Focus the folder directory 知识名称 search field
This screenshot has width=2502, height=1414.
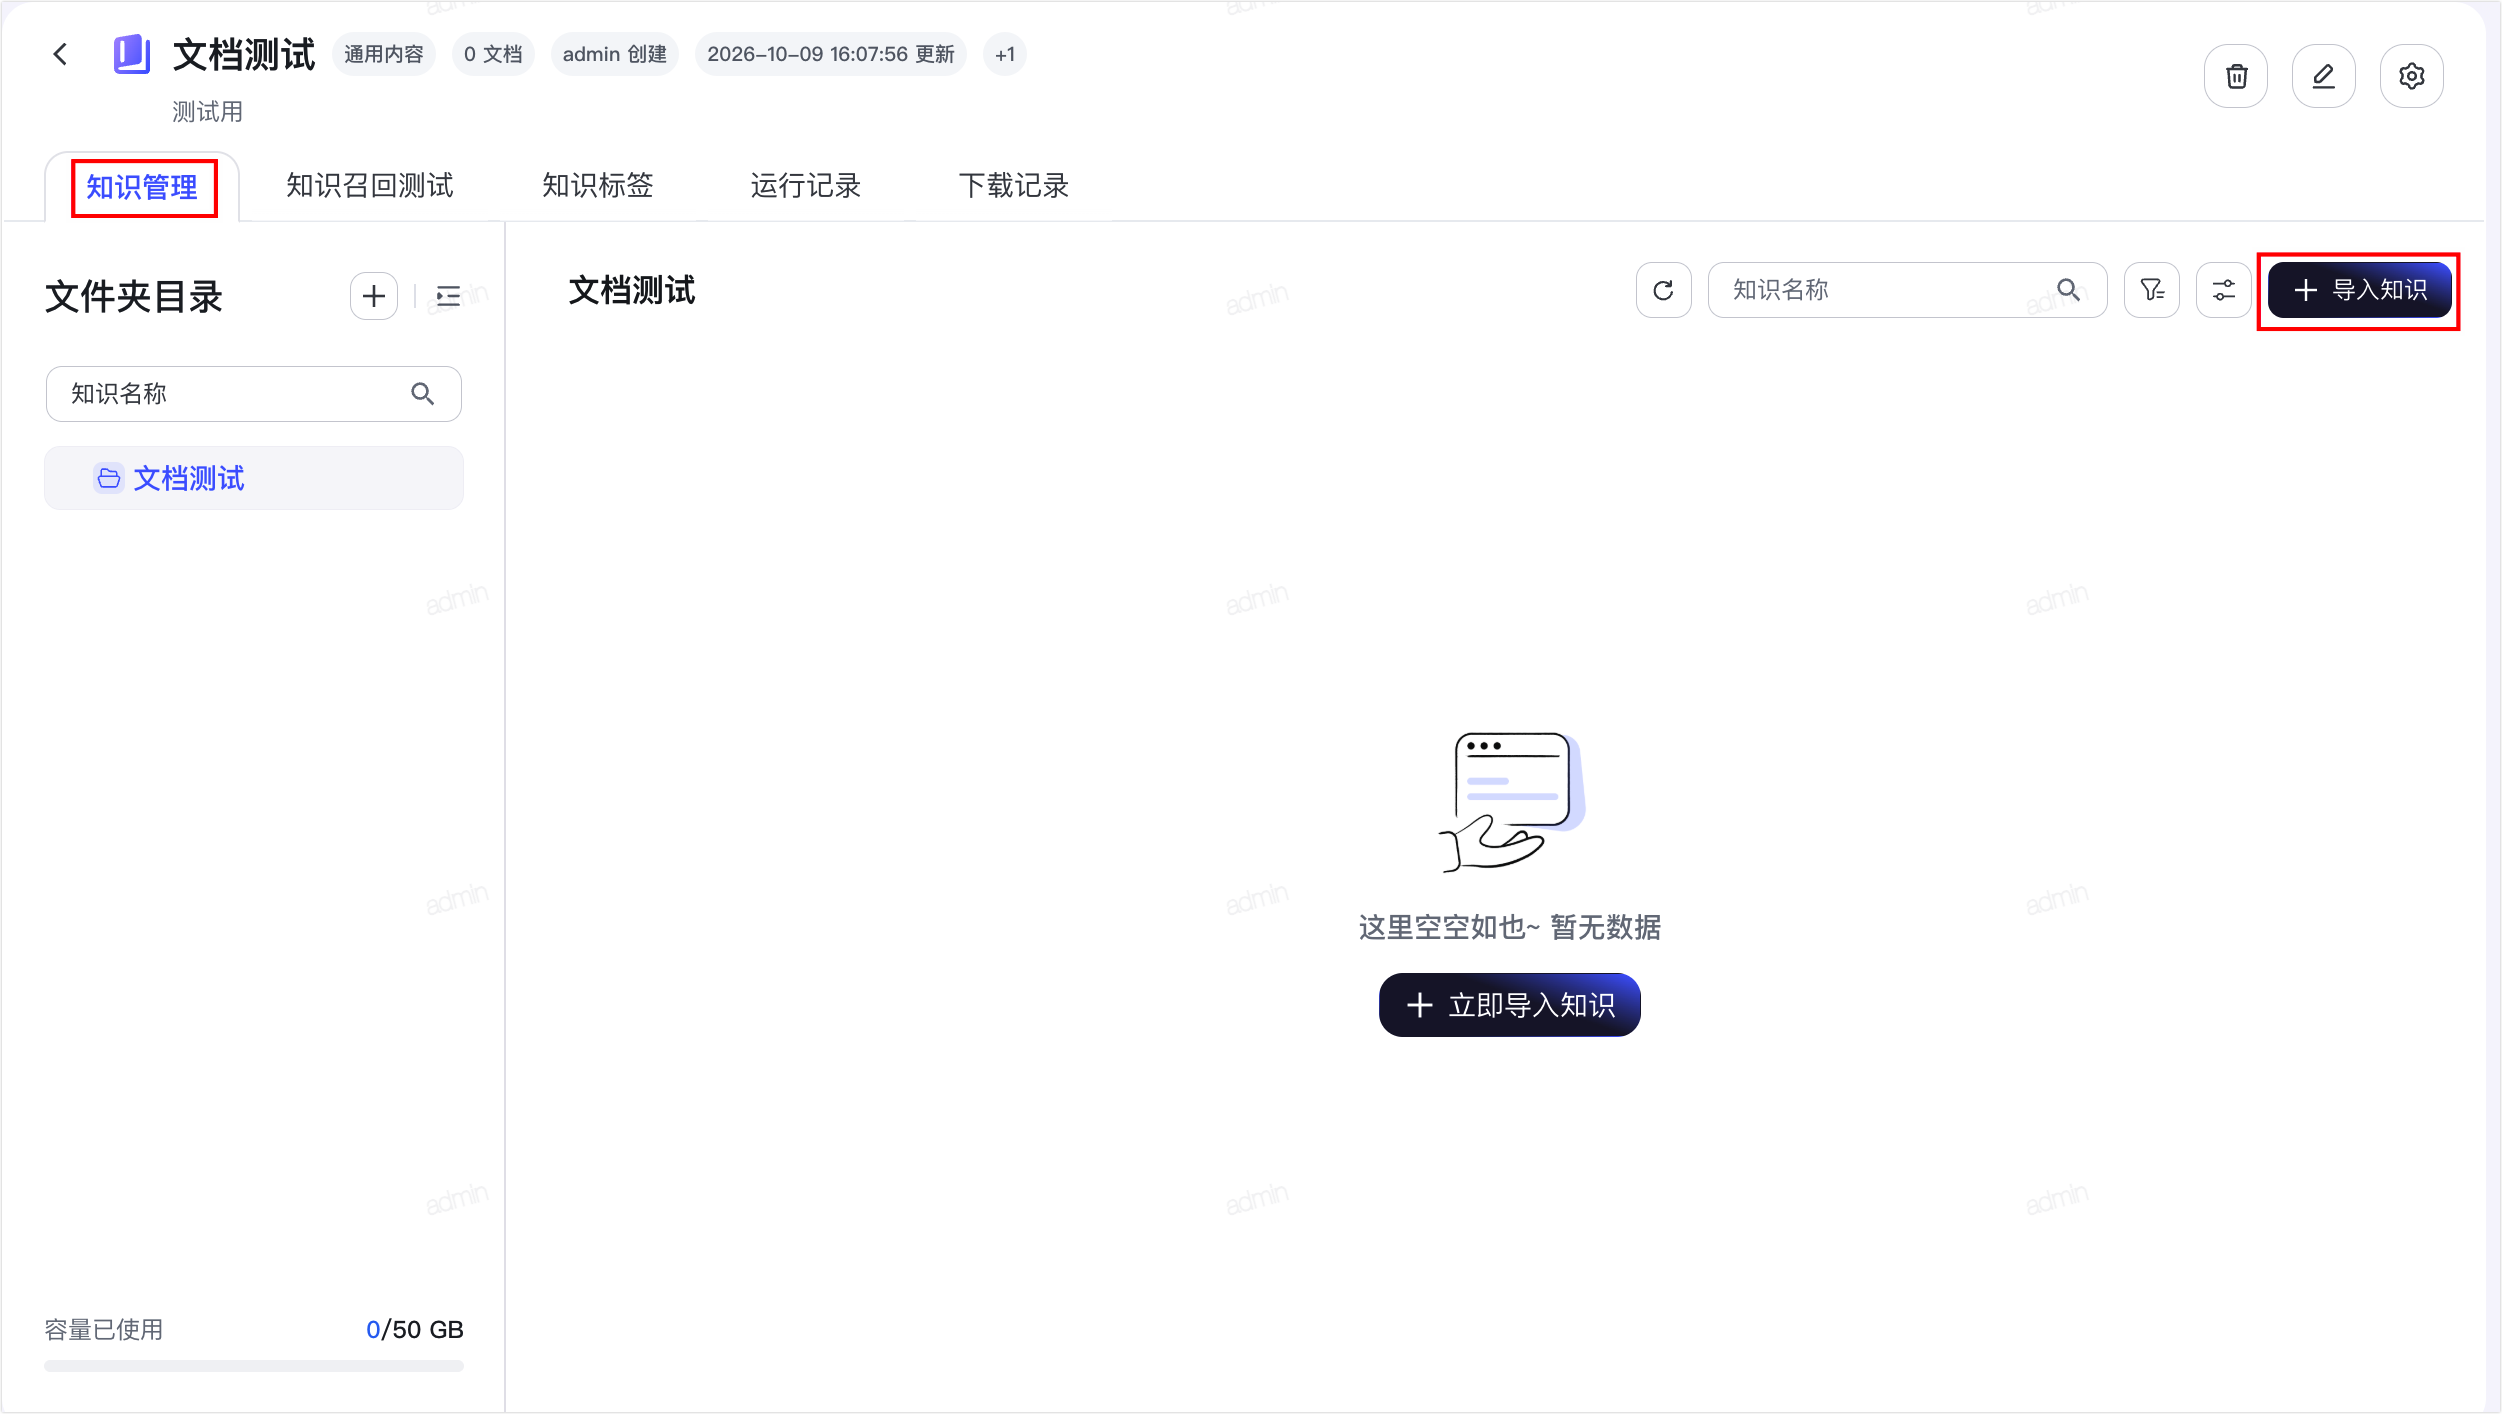click(254, 394)
